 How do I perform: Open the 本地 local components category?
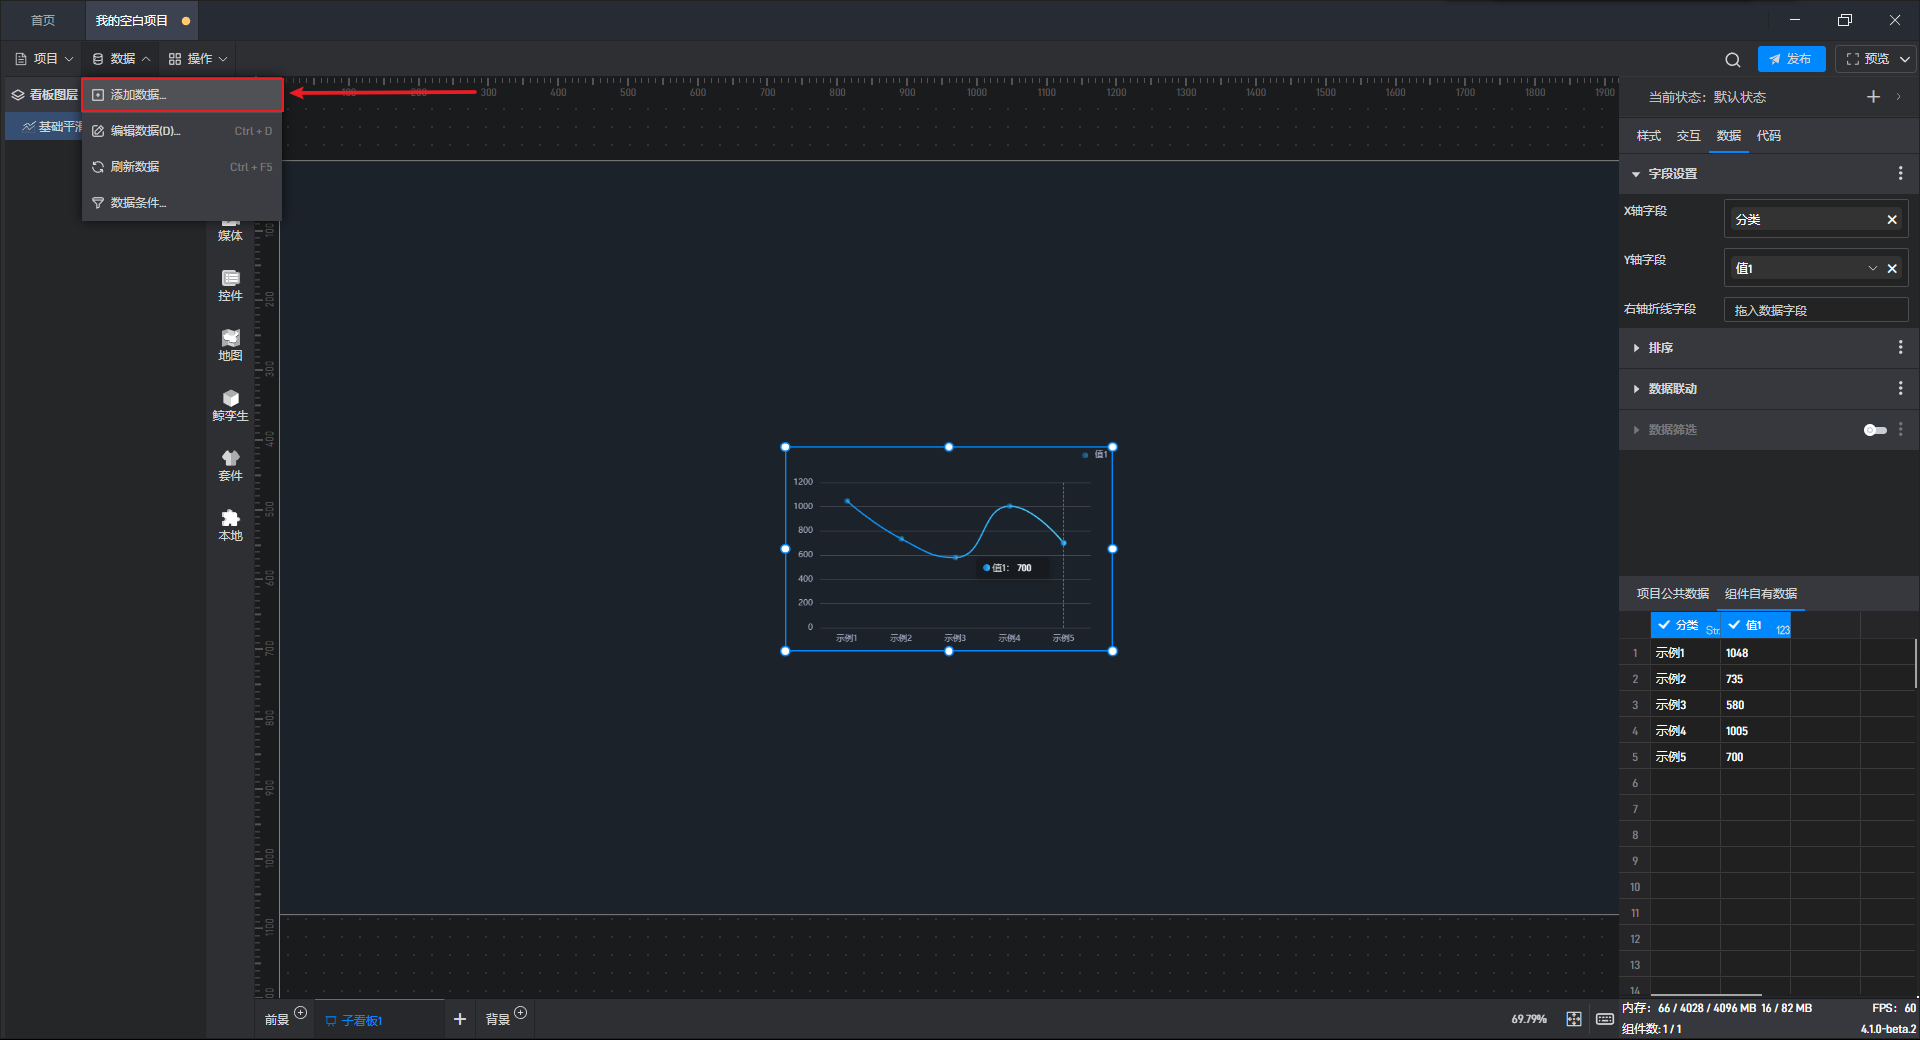230,526
